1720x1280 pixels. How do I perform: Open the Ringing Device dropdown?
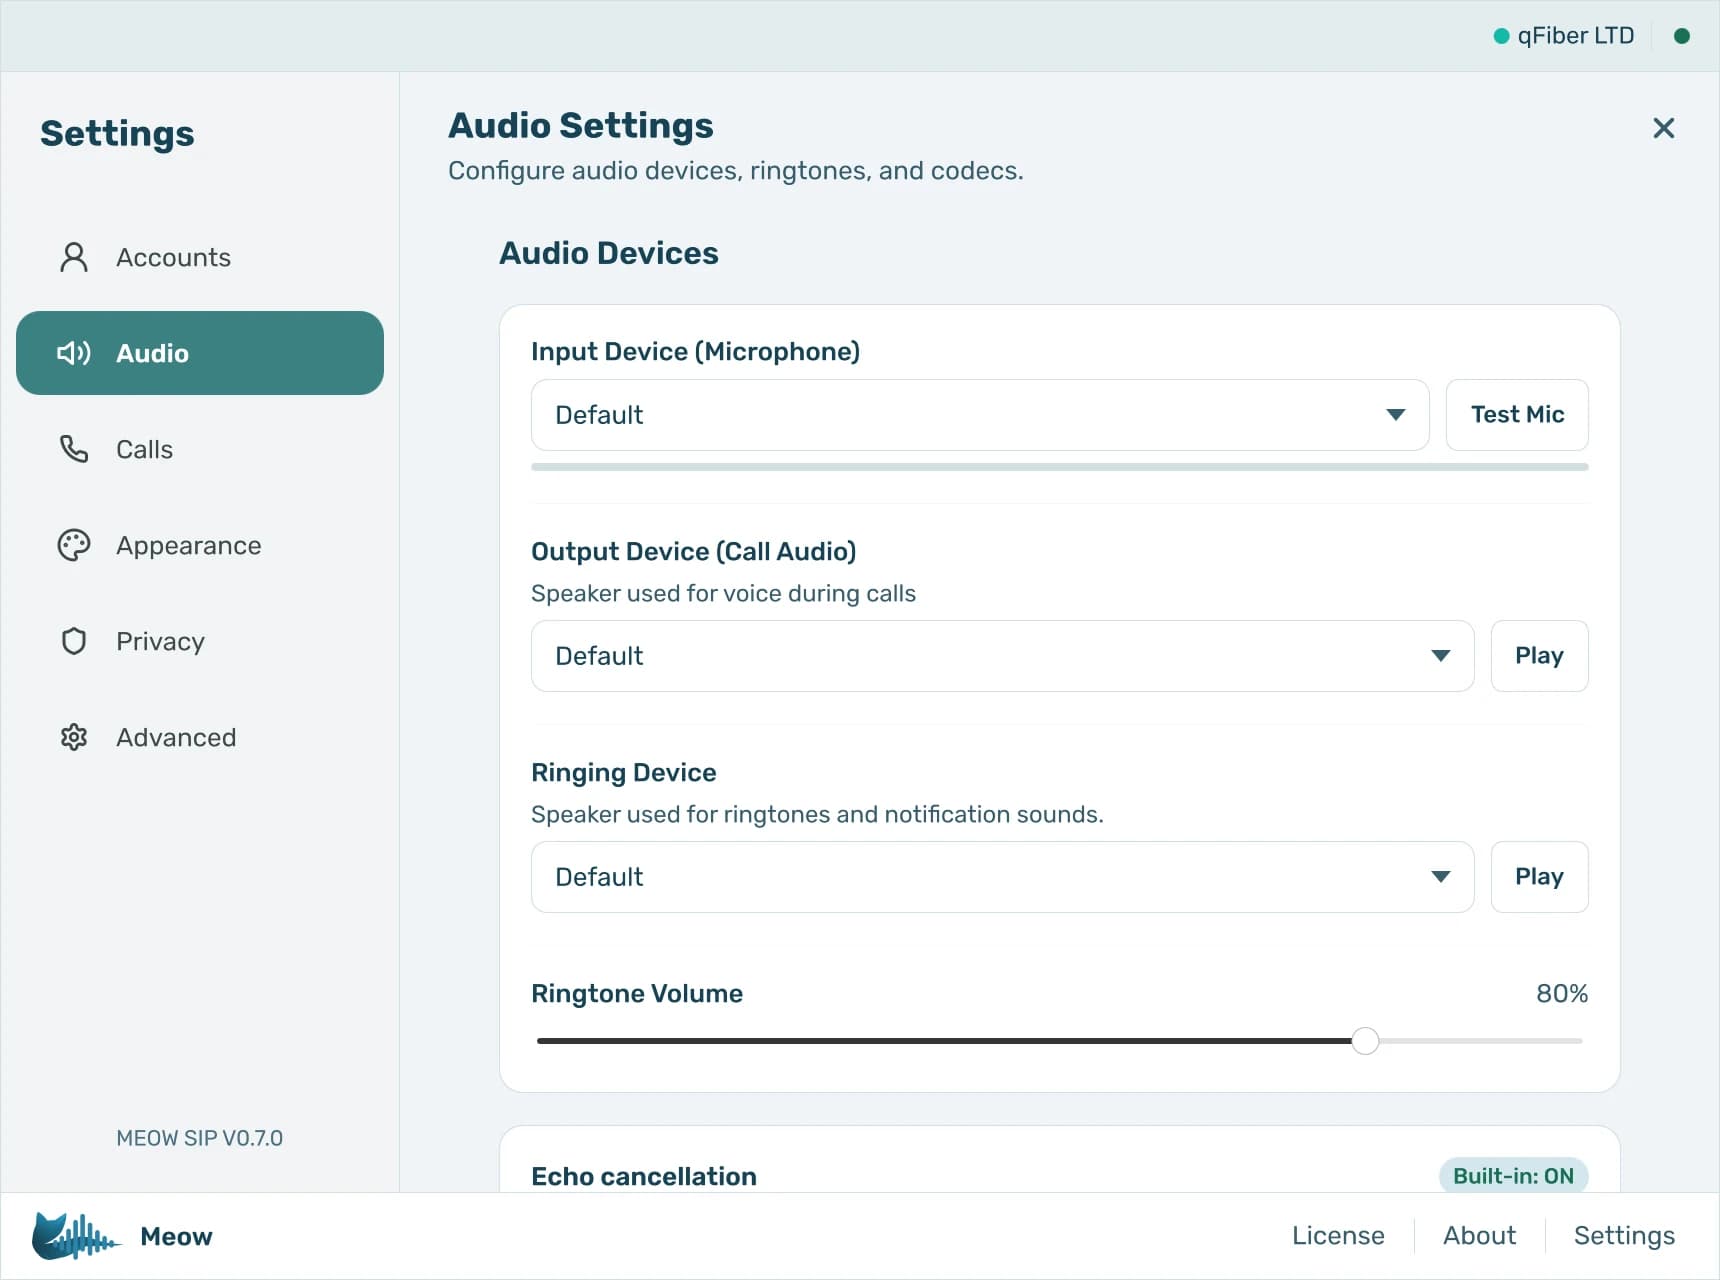[x=1002, y=877]
